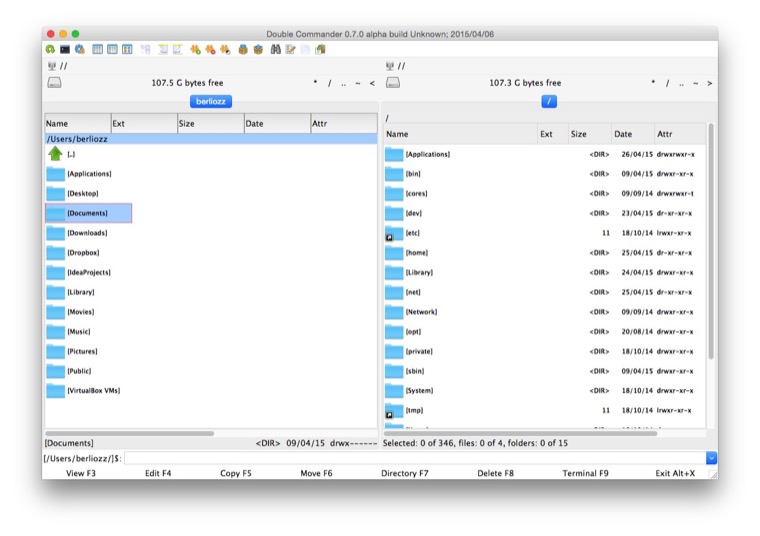Click Move F6 button

pos(317,473)
